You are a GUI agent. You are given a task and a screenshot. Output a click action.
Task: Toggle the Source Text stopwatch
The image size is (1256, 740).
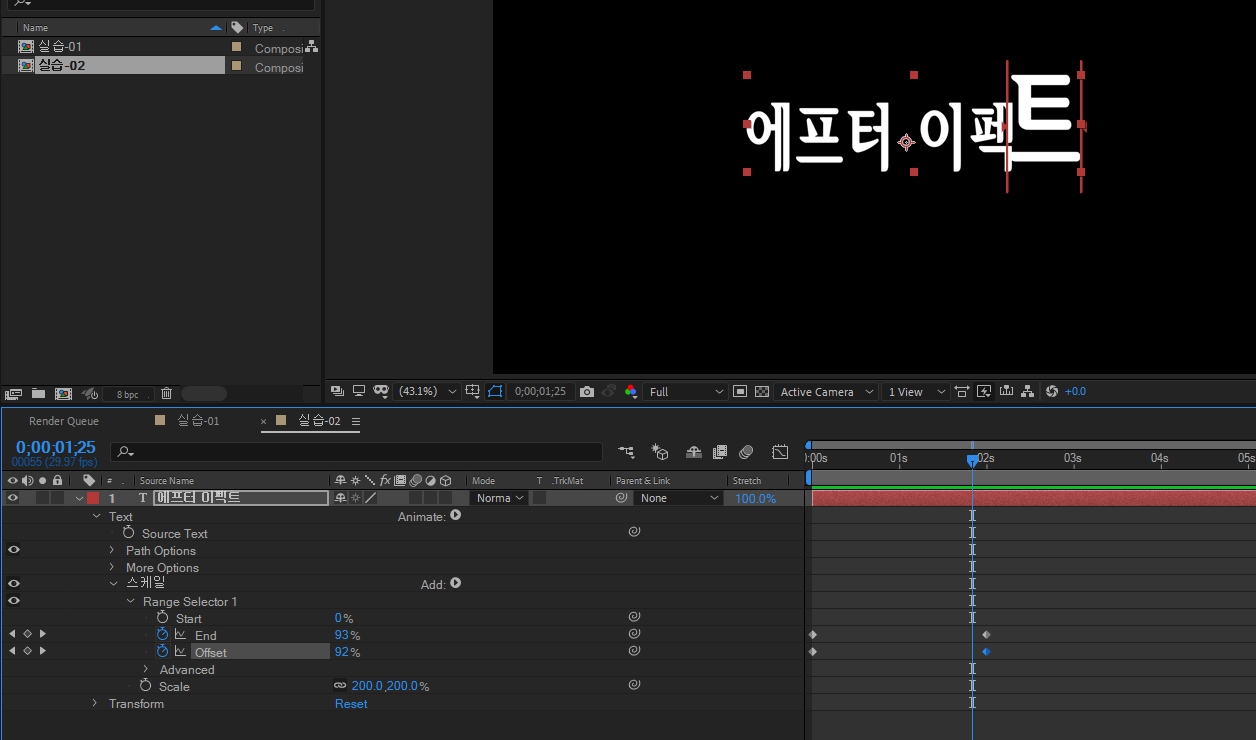[128, 533]
